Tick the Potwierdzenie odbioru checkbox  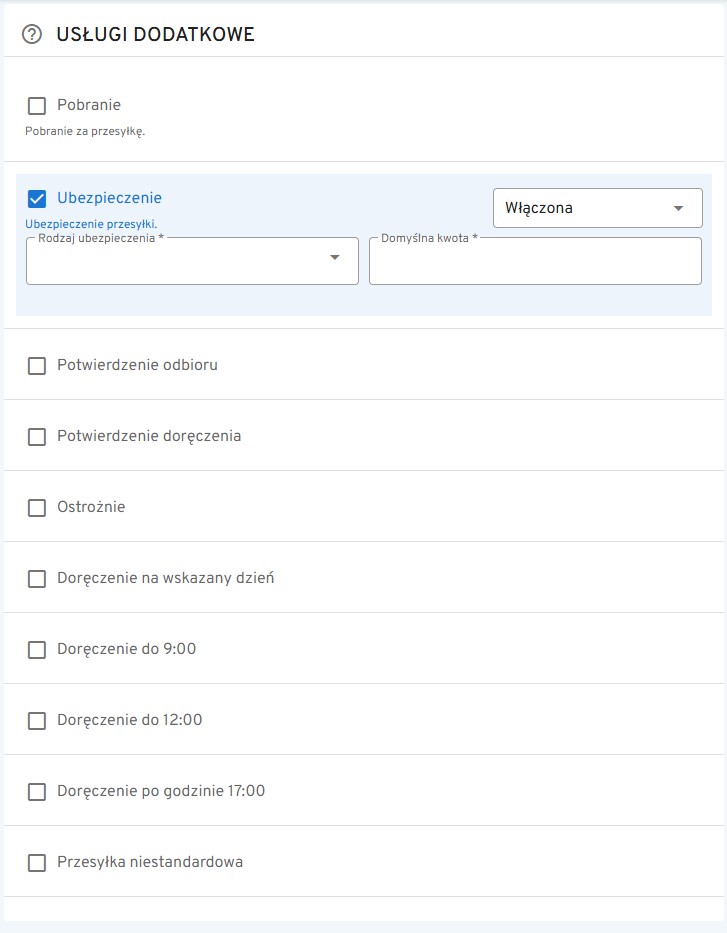tap(37, 366)
